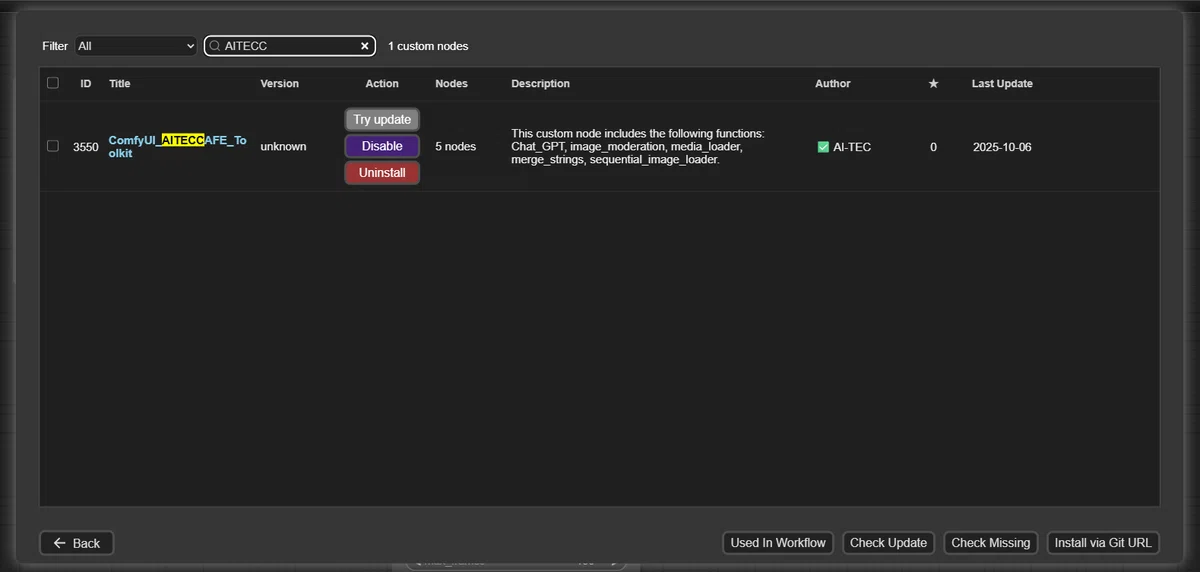This screenshot has width=1200, height=572.
Task: Select the 'unknown' version cell
Action: pos(283,147)
